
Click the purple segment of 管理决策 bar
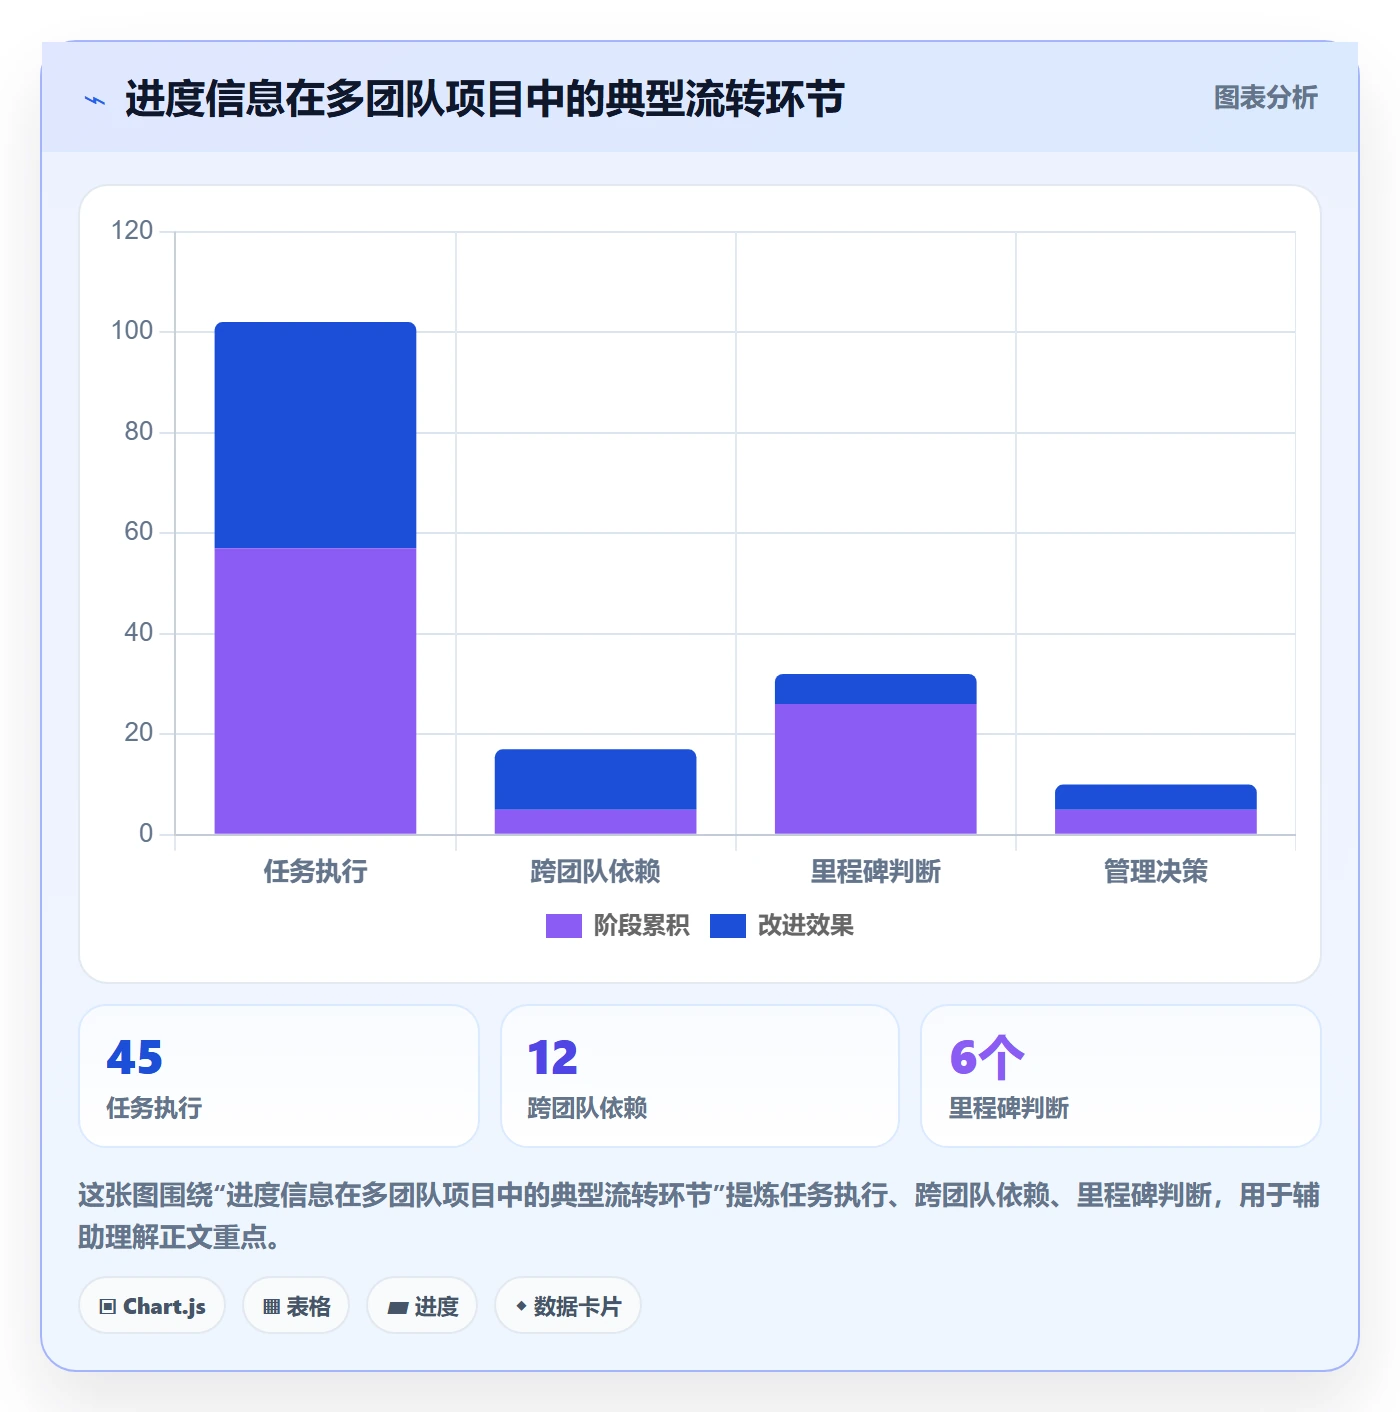[1155, 821]
